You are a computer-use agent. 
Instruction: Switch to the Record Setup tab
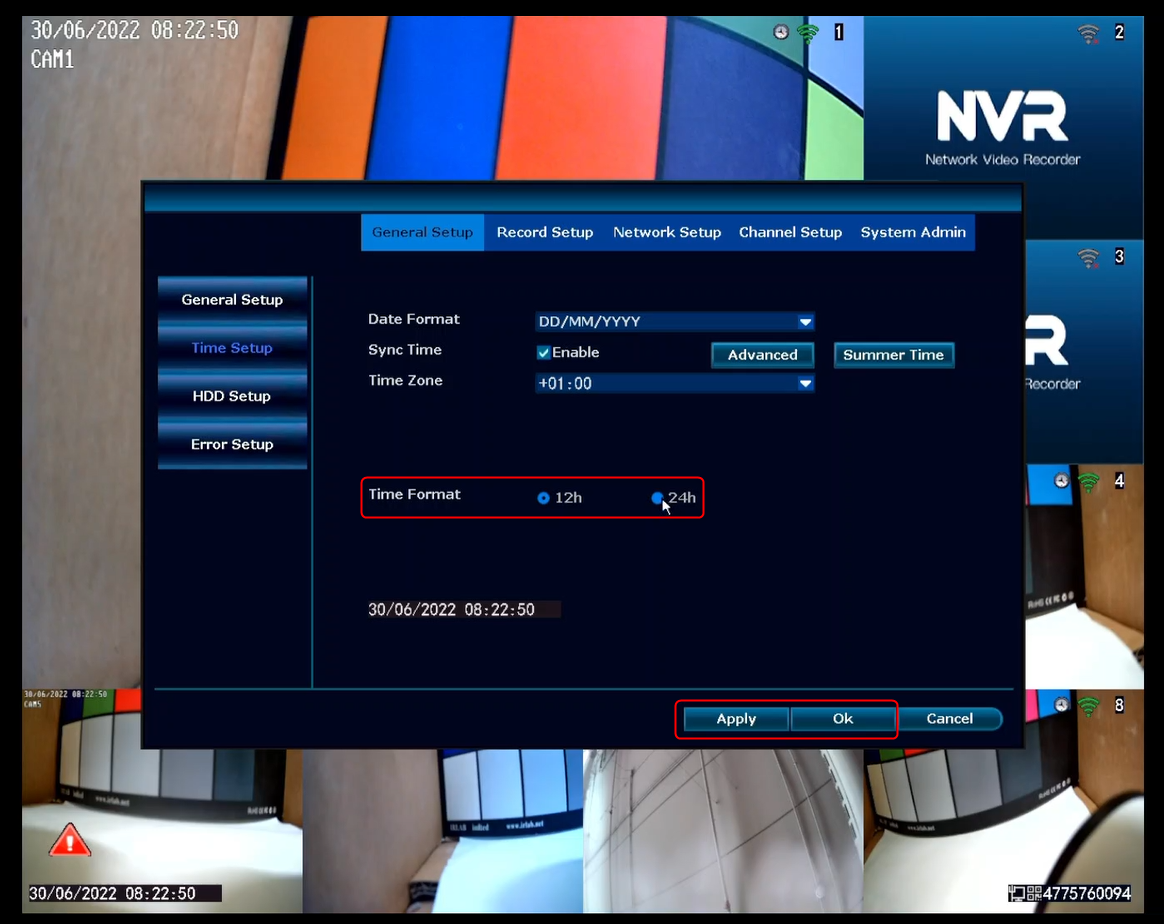tap(545, 232)
